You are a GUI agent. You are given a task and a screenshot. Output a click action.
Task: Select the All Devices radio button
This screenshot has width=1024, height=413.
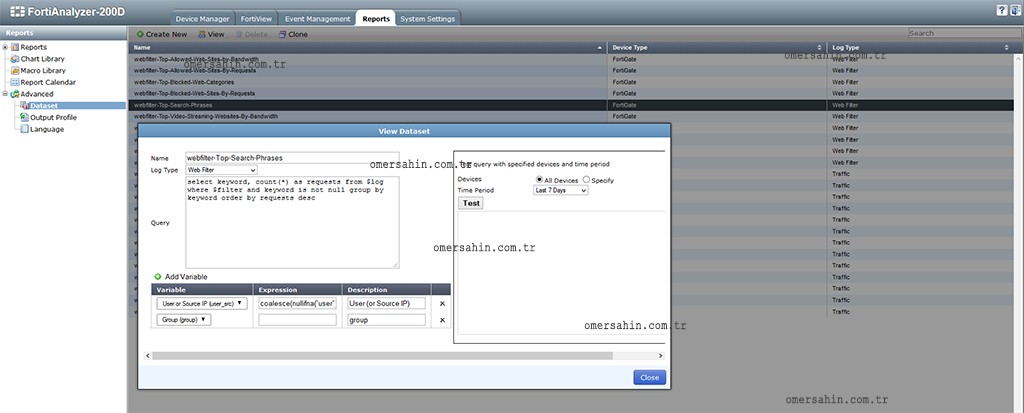(x=539, y=179)
